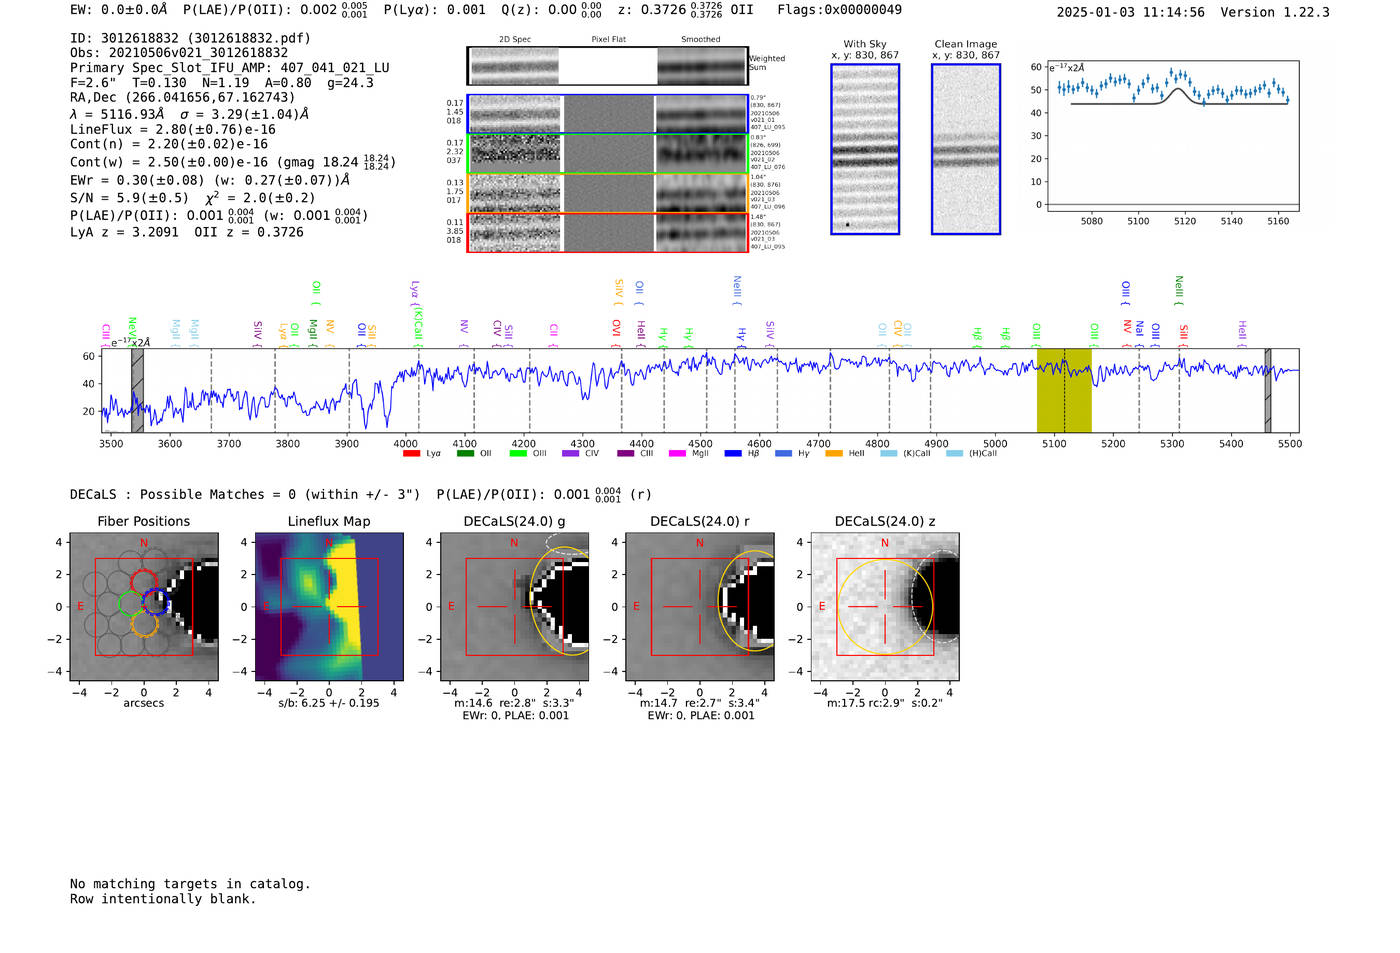Select the 2025-01-03 11:14:56 timestamp
1400x953 pixels.
pyautogui.click(x=1130, y=12)
